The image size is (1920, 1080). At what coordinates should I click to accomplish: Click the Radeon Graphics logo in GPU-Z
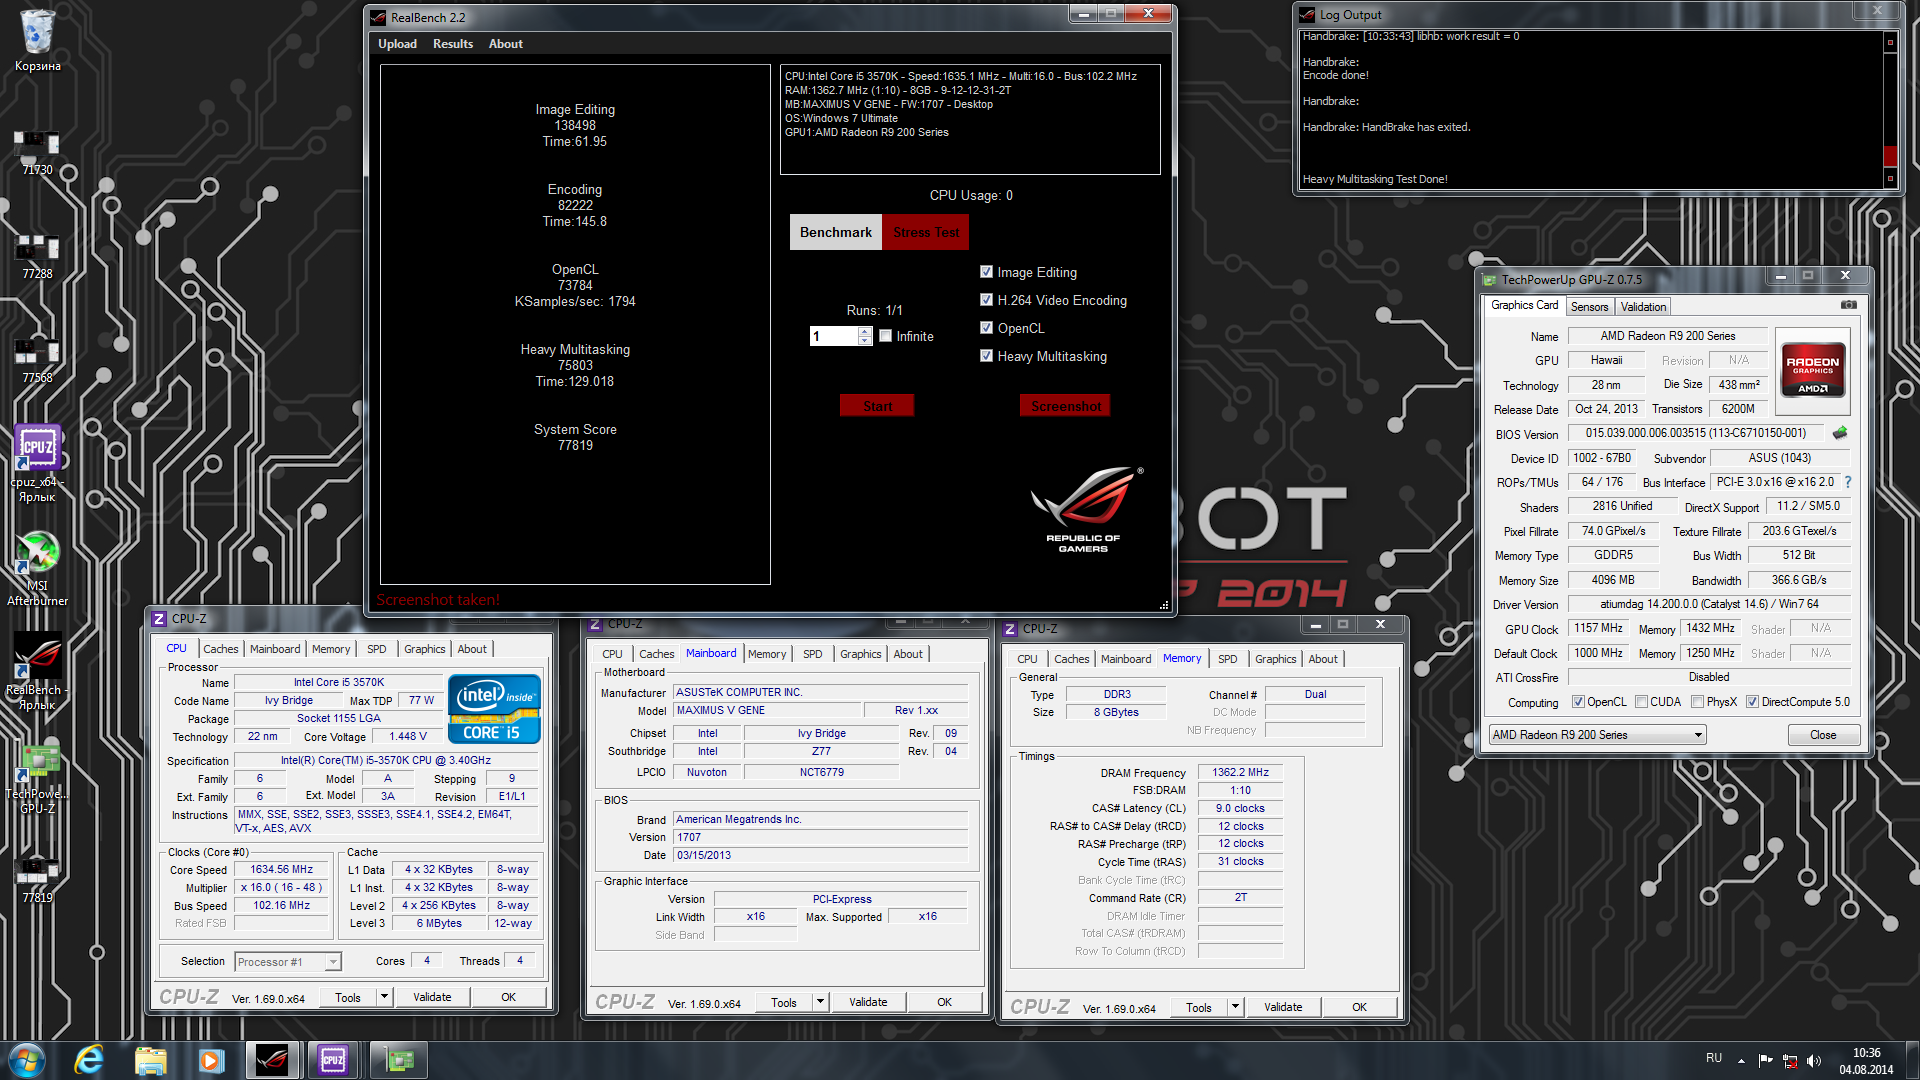1813,369
